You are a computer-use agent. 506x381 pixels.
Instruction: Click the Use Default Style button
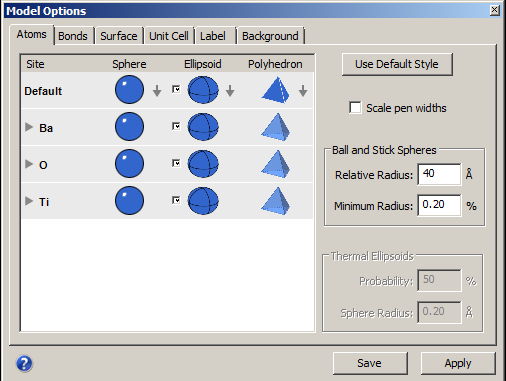pyautogui.click(x=397, y=64)
